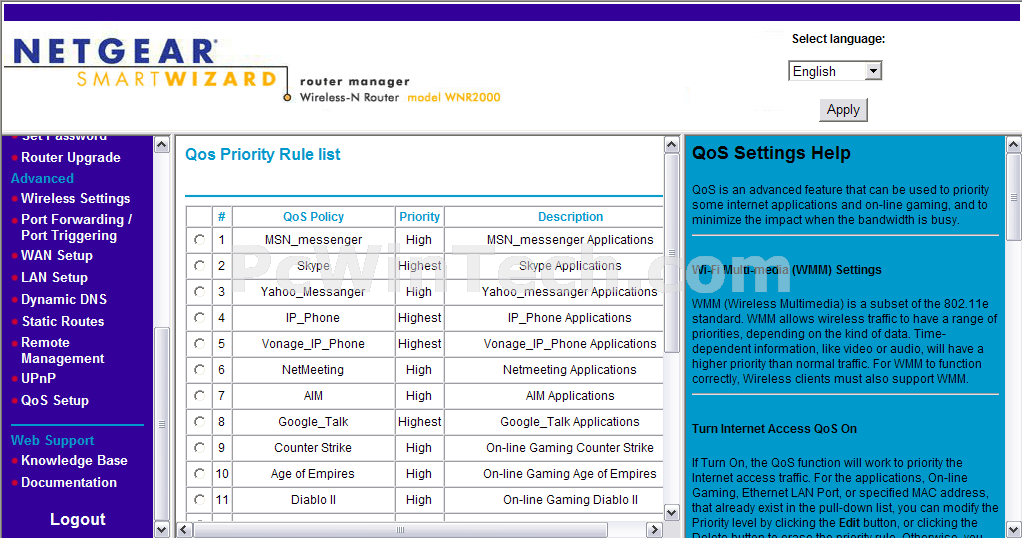Select radio button for Google_Talk rule
The width and height of the screenshot is (1022, 538).
199,422
